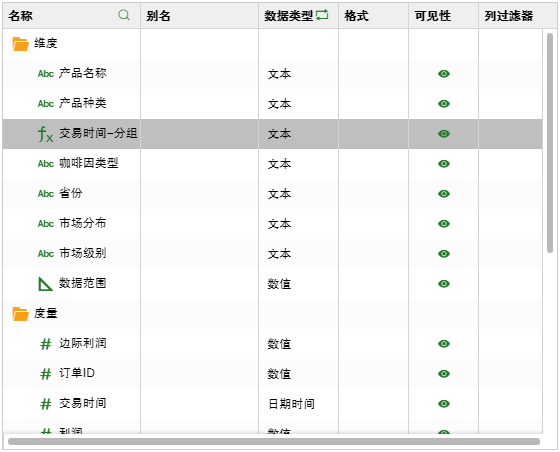The width and height of the screenshot is (560, 452).
Task: Click the Abc icon beside 省份
Action: (46, 194)
